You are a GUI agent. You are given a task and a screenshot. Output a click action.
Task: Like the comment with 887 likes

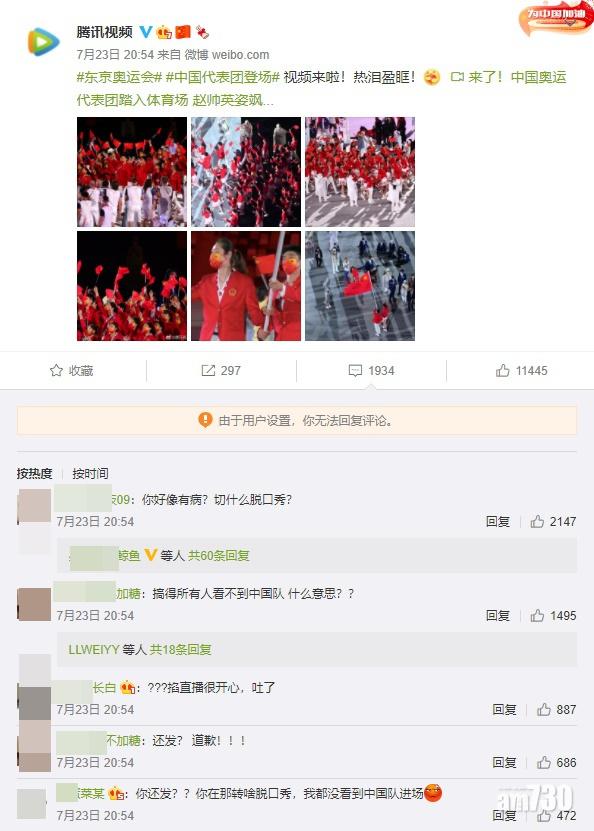click(544, 710)
